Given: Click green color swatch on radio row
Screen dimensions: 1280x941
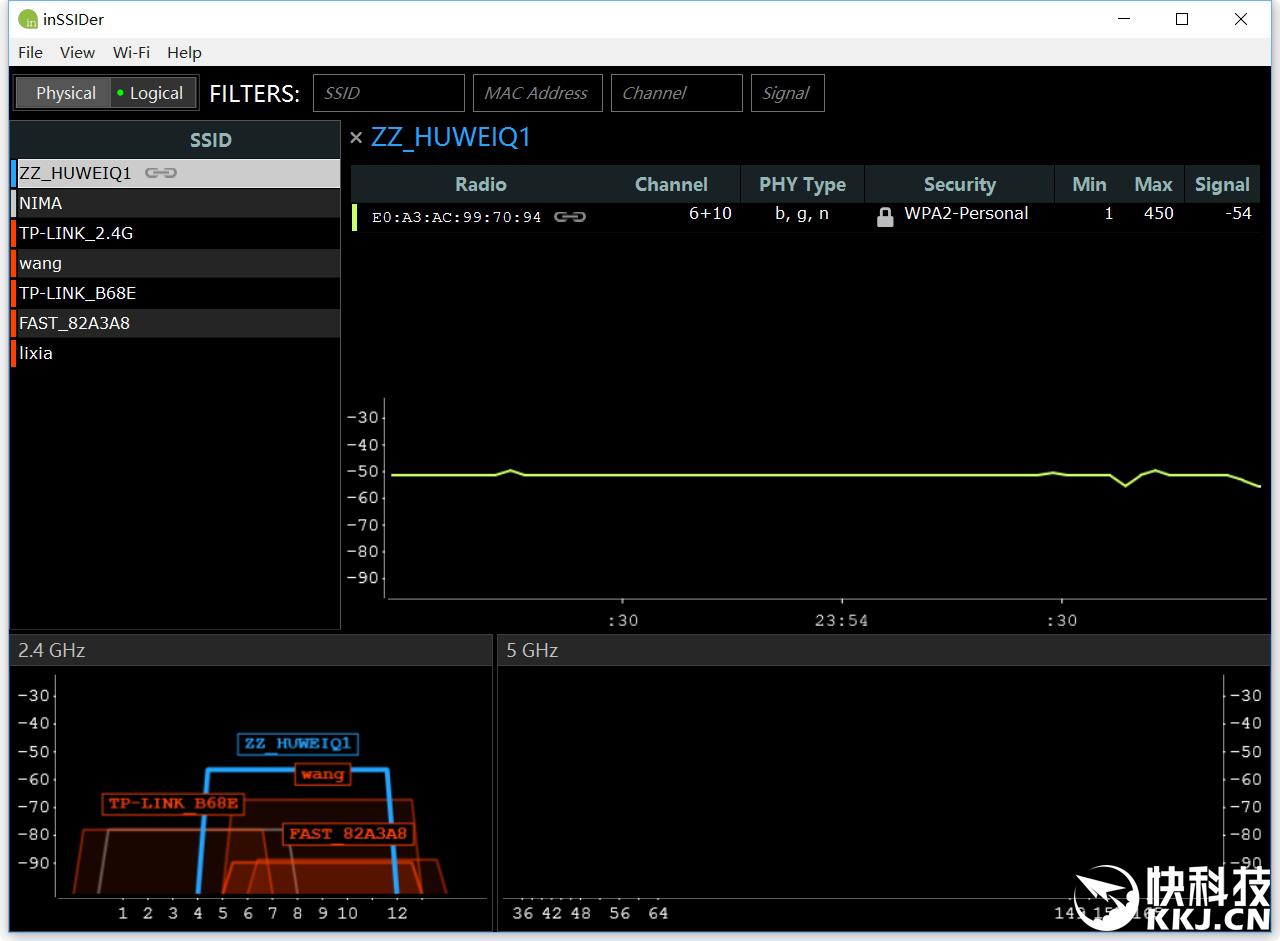Looking at the screenshot, I should pos(354,216).
